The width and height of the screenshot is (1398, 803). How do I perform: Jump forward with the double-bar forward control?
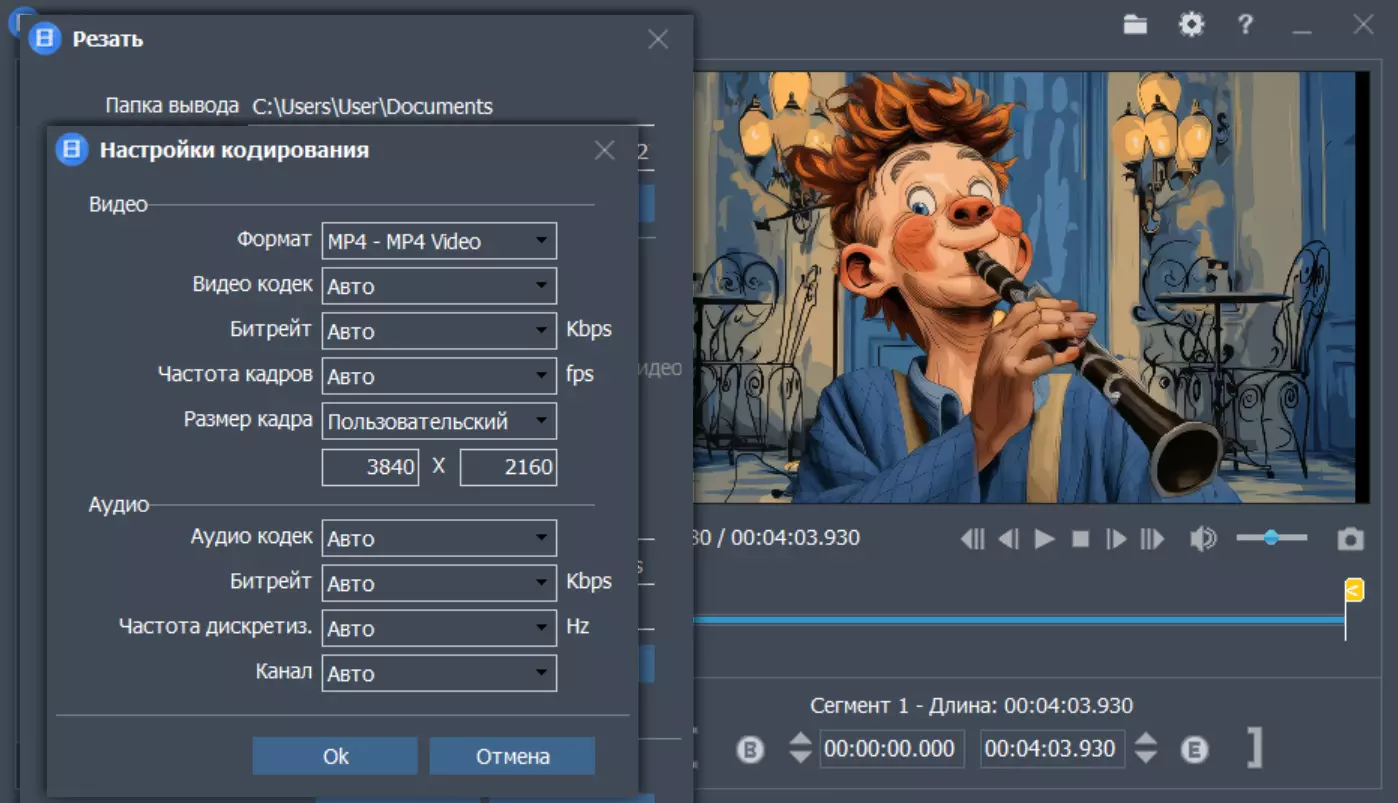(1152, 539)
